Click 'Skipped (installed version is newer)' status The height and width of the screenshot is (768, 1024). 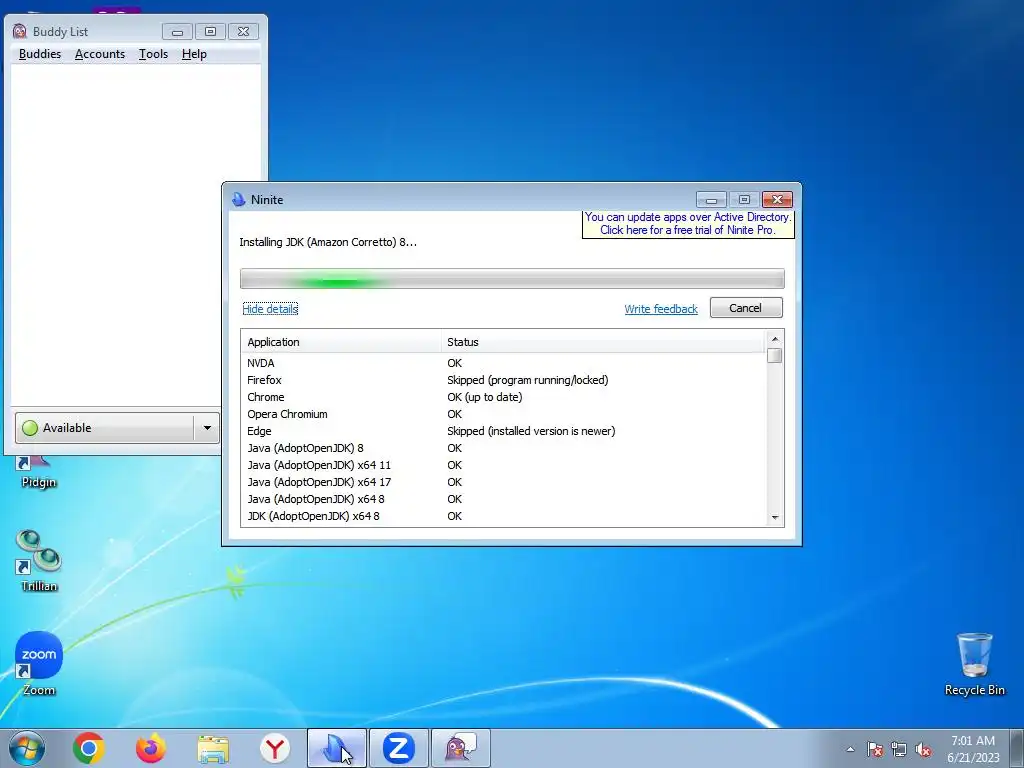[x=531, y=431]
